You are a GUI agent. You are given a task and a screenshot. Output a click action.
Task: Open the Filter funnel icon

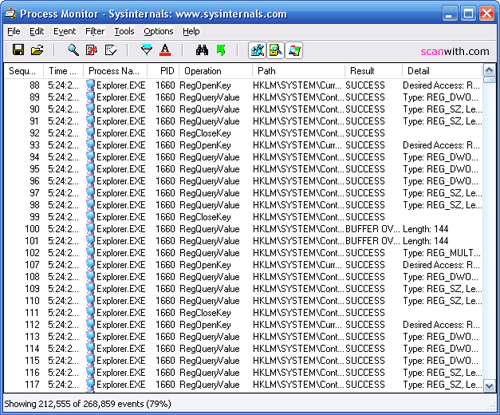(x=146, y=50)
